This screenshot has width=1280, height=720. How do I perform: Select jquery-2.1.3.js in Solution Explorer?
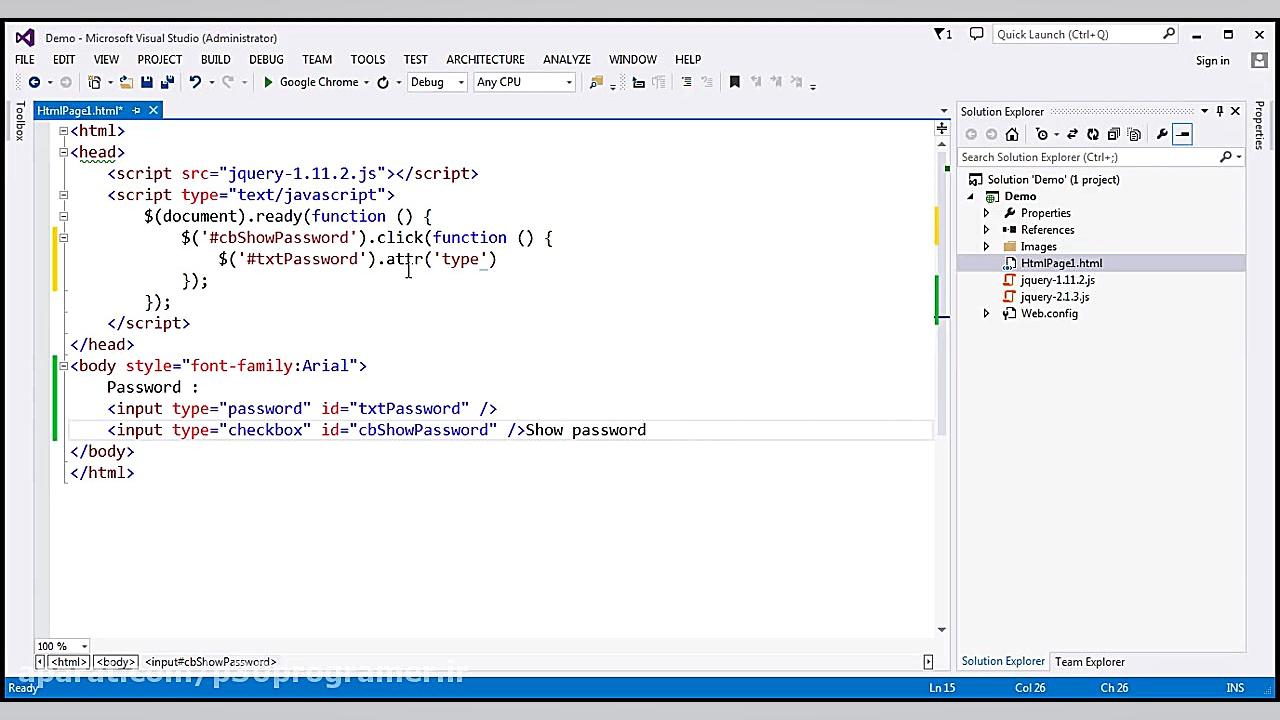(x=1055, y=296)
